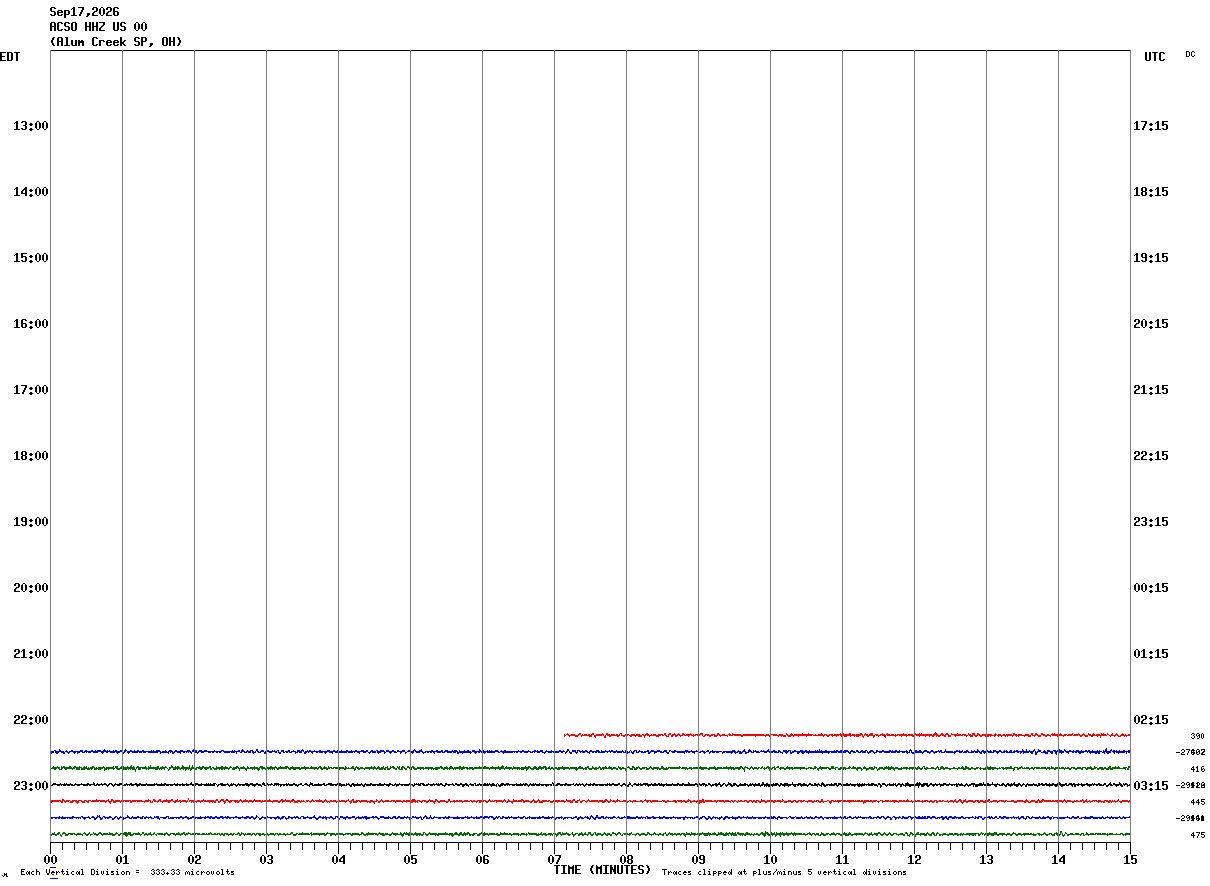Click the Alum Creek SP, OH location text

click(x=116, y=42)
